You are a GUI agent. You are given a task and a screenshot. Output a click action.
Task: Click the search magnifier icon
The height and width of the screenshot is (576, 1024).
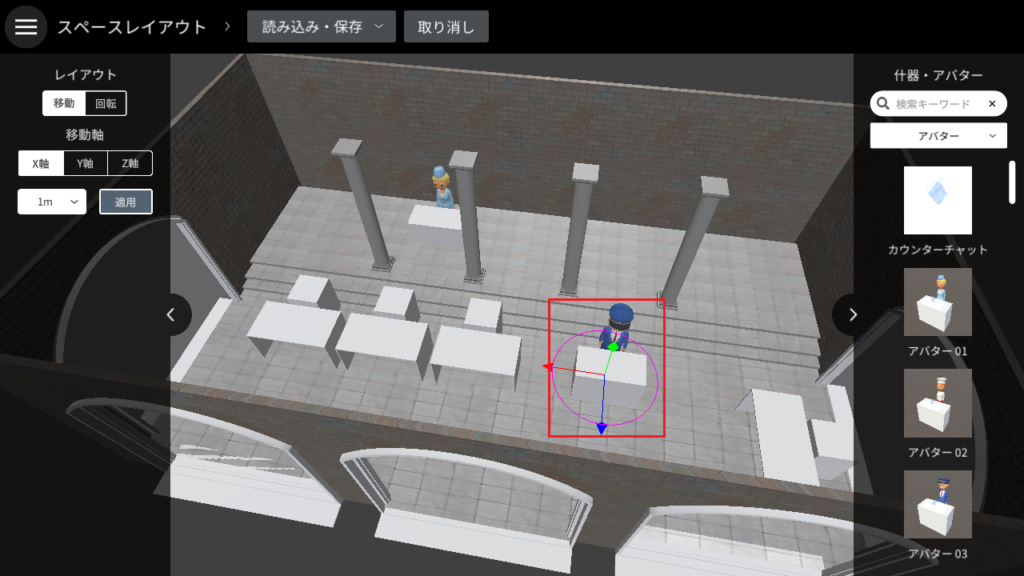(883, 104)
